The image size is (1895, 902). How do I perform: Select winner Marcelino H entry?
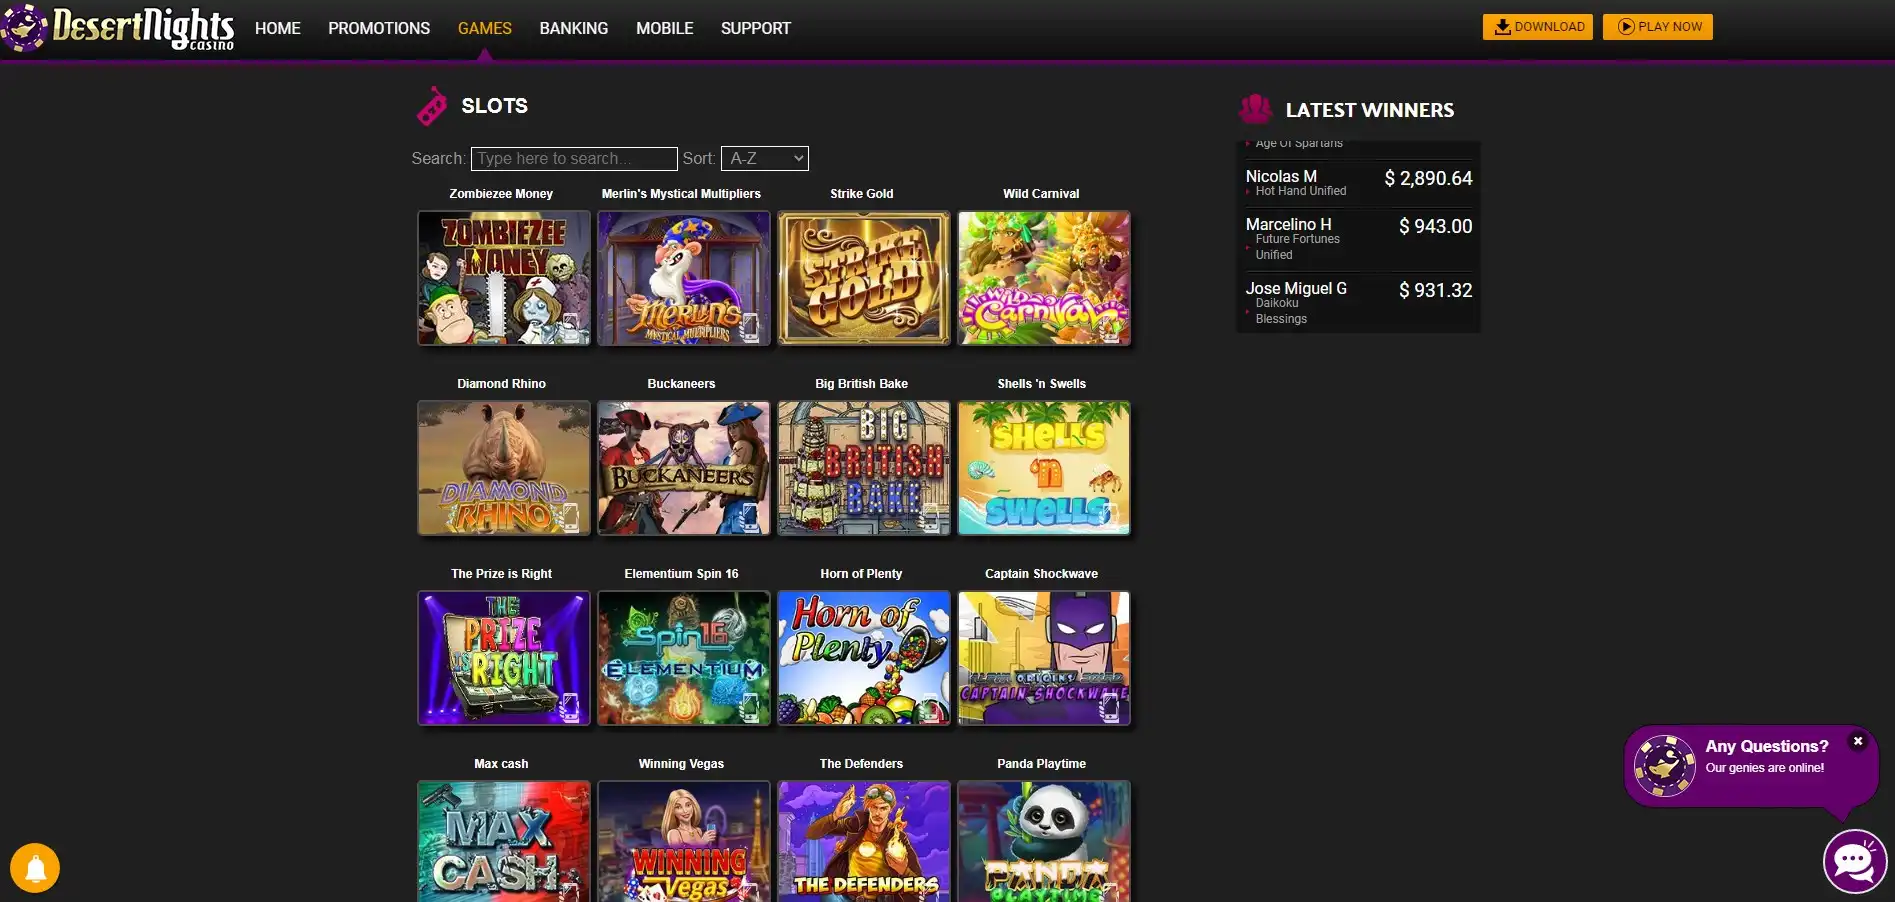[1358, 238]
